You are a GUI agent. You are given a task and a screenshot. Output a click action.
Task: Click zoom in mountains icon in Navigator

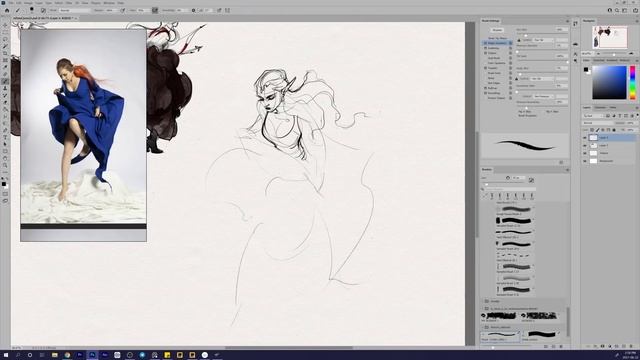(631, 53)
